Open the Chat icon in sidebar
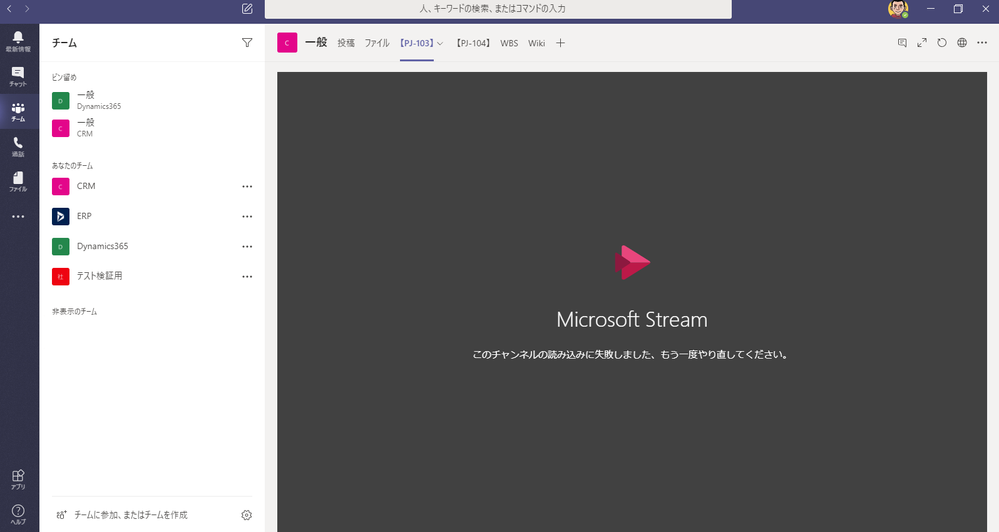The height and width of the screenshot is (532, 999). [18, 76]
